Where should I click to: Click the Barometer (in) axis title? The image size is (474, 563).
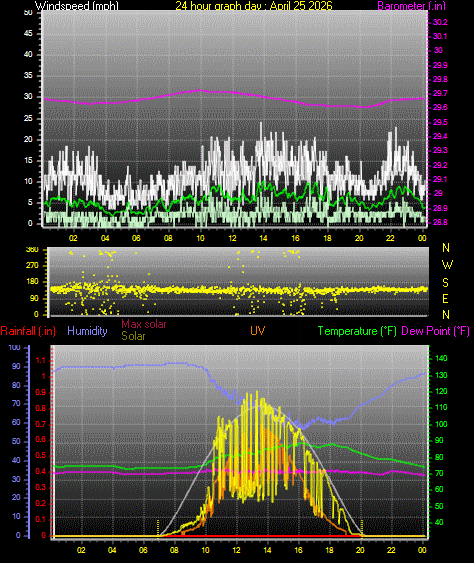(412, 6)
